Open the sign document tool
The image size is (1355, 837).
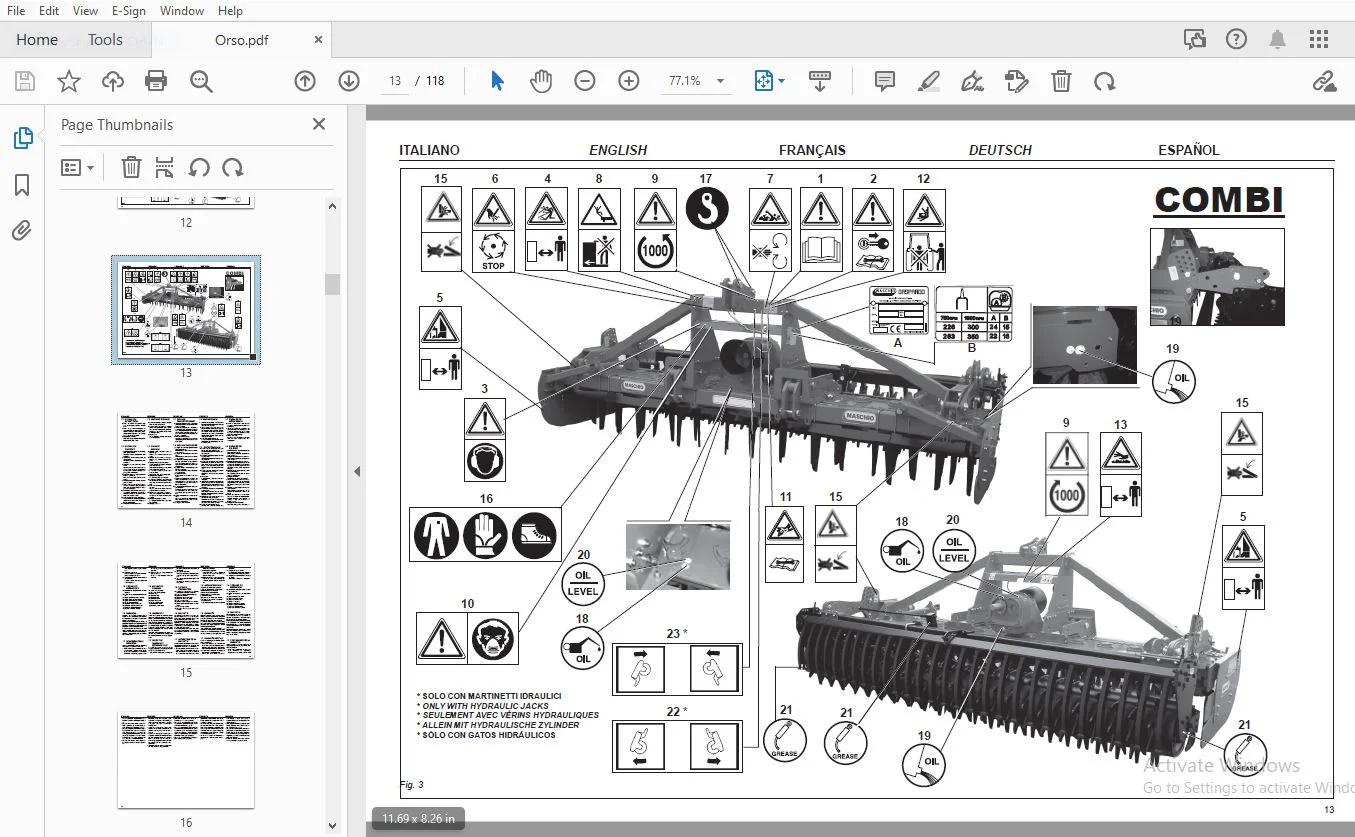point(971,81)
